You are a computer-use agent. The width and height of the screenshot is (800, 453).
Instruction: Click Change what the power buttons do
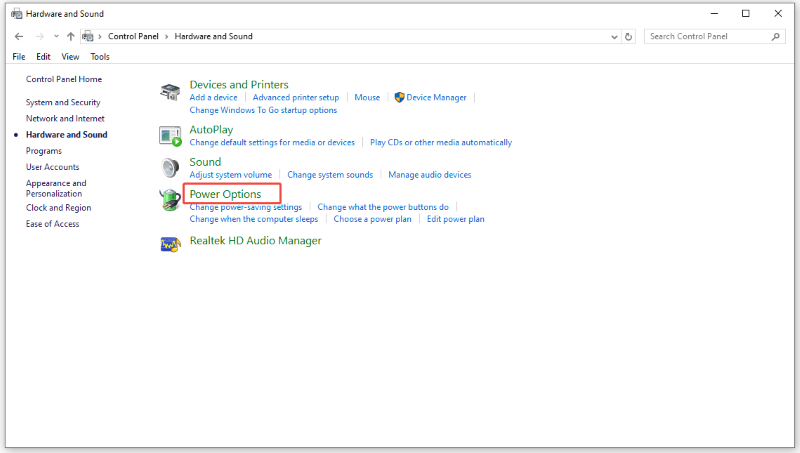[383, 207]
